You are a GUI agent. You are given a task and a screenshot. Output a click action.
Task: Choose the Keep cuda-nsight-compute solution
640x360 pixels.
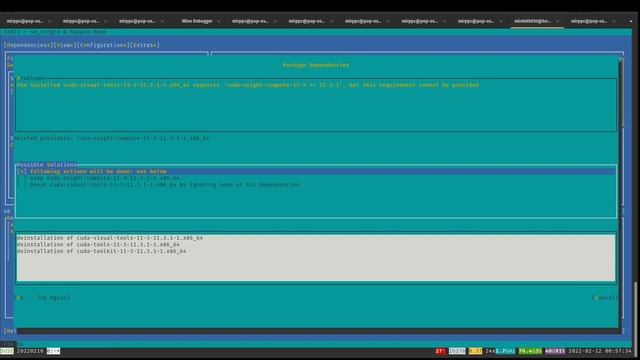point(99,178)
